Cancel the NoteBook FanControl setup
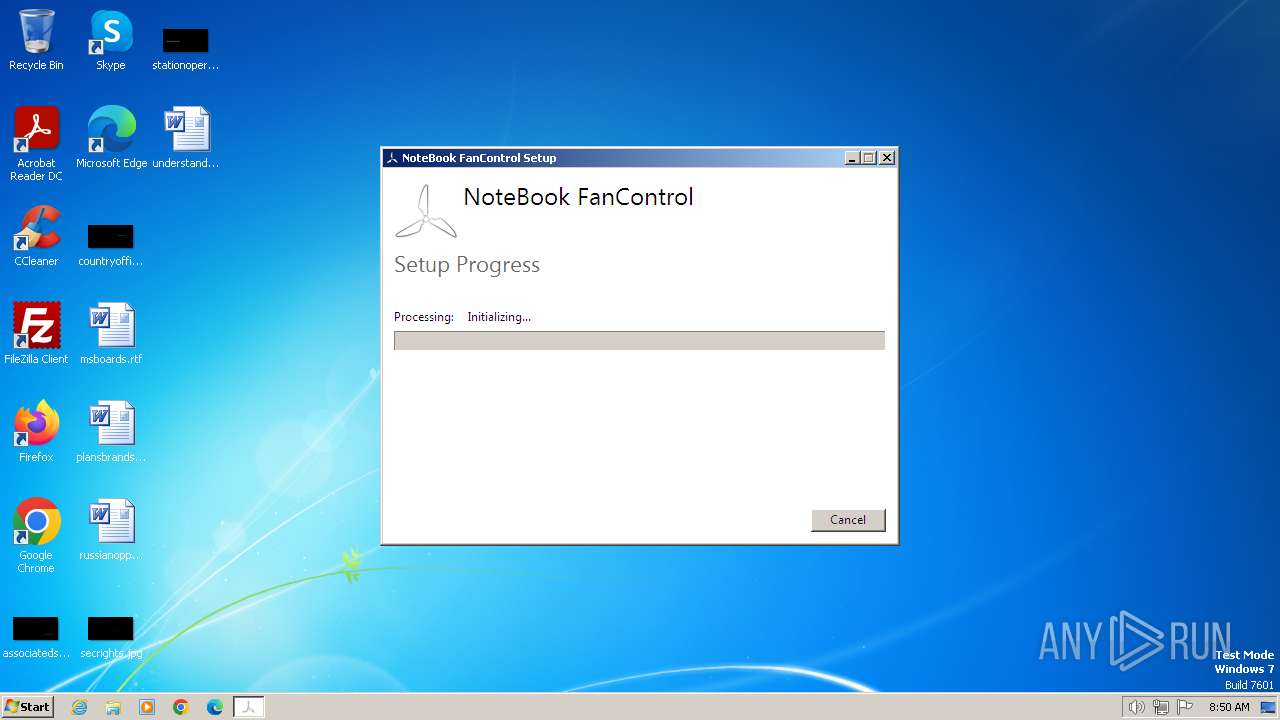The image size is (1280, 720). click(848, 520)
